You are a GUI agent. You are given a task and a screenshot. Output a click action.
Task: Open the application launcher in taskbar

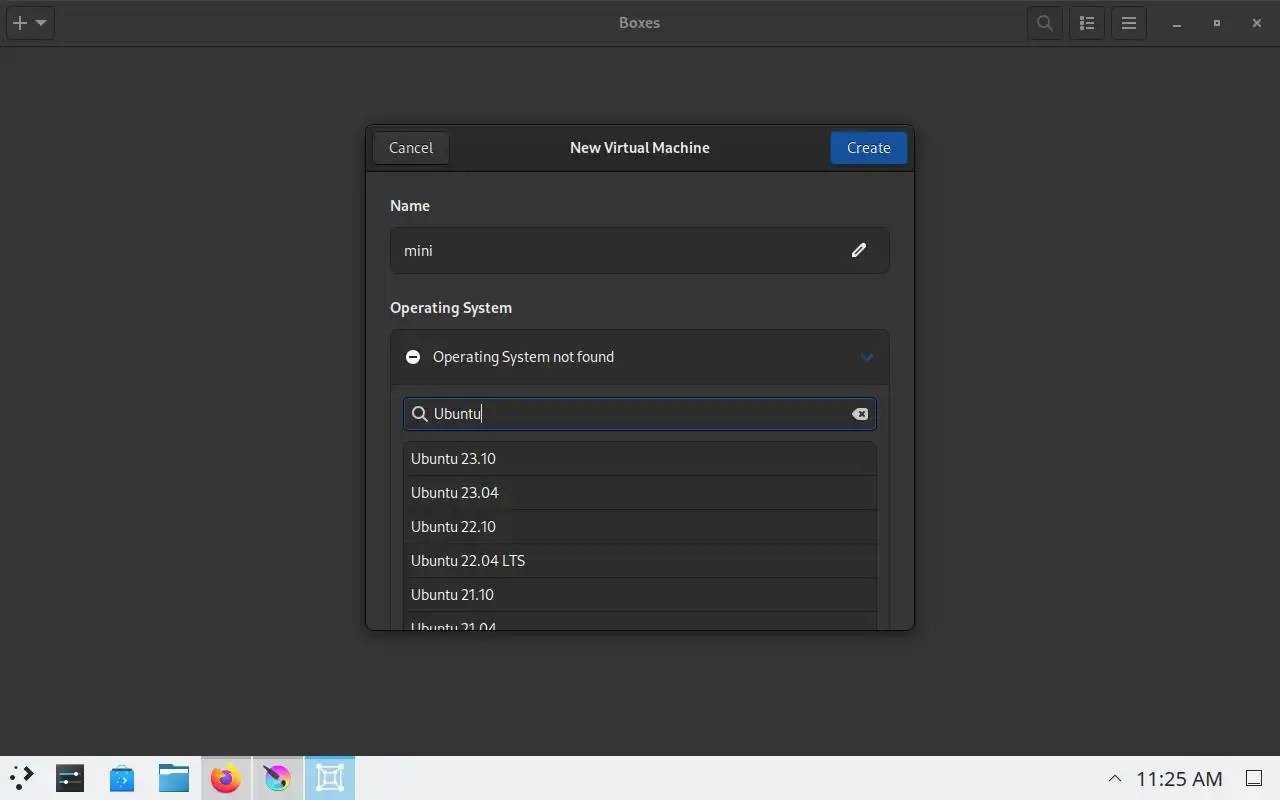tap(22, 778)
